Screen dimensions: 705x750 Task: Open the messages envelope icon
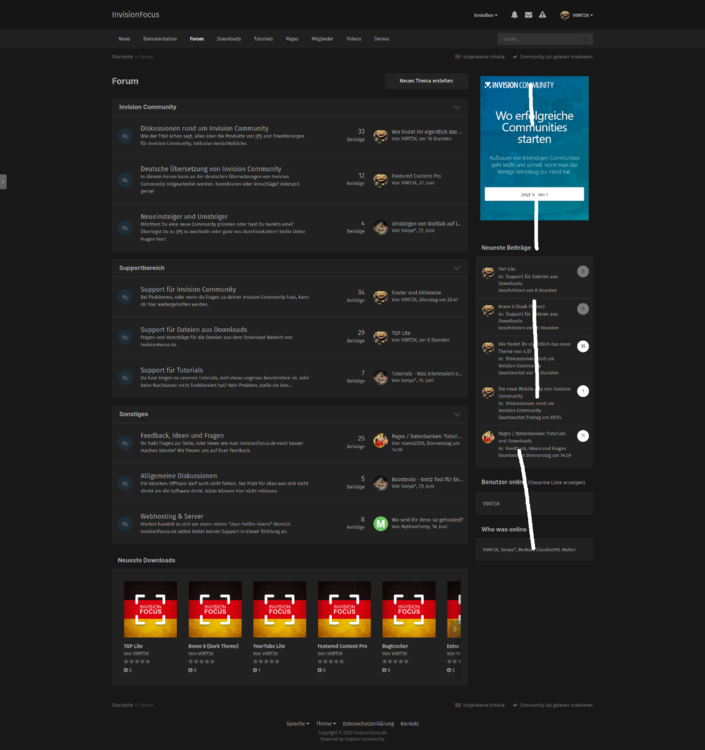click(x=528, y=16)
